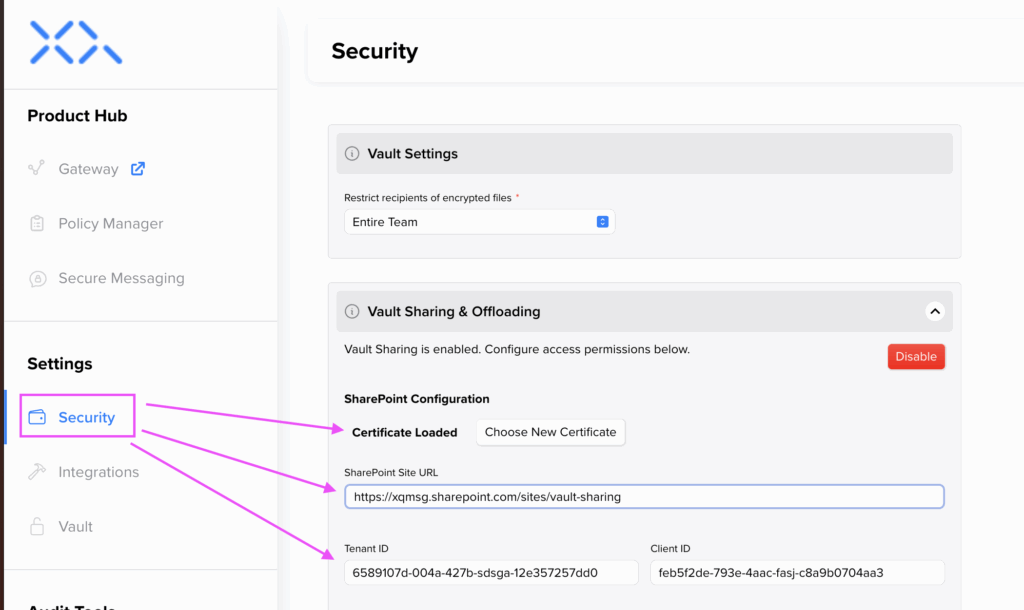Viewport: 1024px width, 610px height.
Task: Click the XQ logo in sidebar
Action: click(x=75, y=43)
